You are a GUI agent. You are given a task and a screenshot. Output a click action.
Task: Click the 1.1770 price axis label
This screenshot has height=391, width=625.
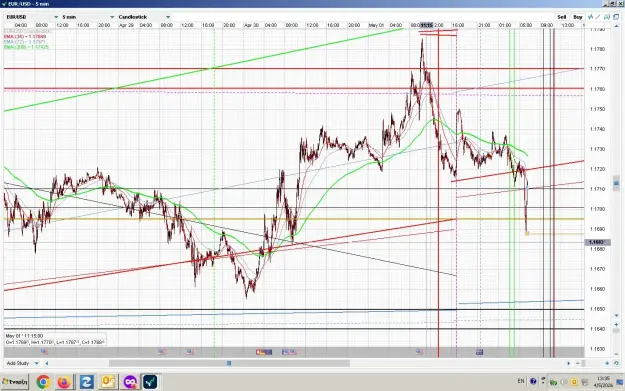597,69
